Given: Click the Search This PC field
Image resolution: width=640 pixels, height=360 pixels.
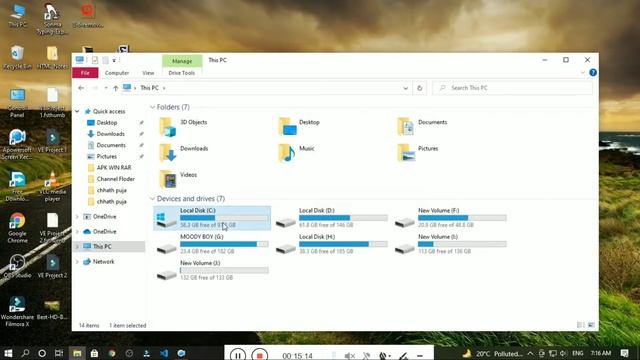Looking at the screenshot, I should tap(512, 88).
